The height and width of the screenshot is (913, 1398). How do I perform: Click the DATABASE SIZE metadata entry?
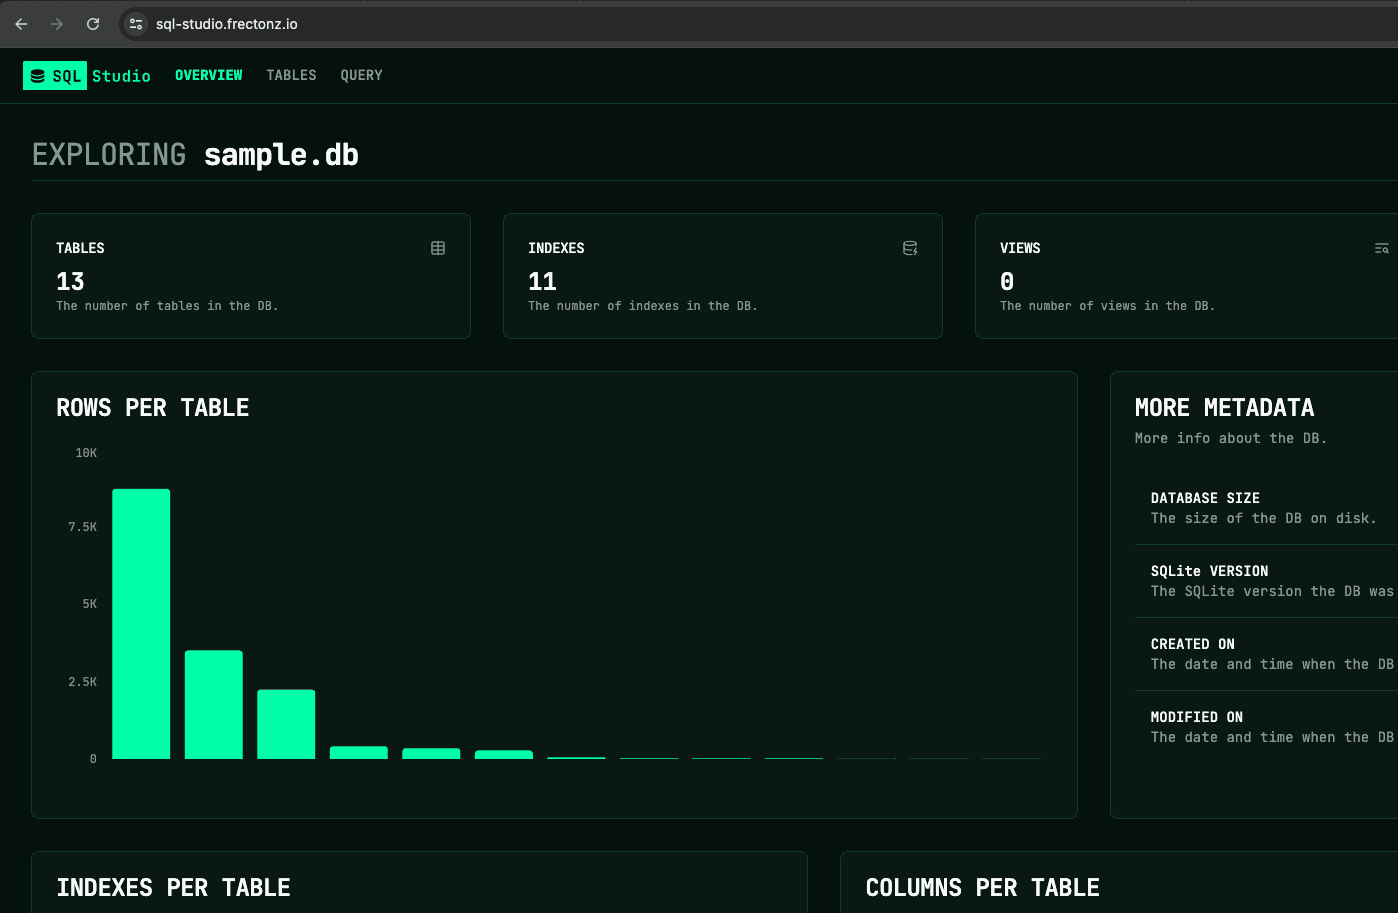tap(1266, 508)
